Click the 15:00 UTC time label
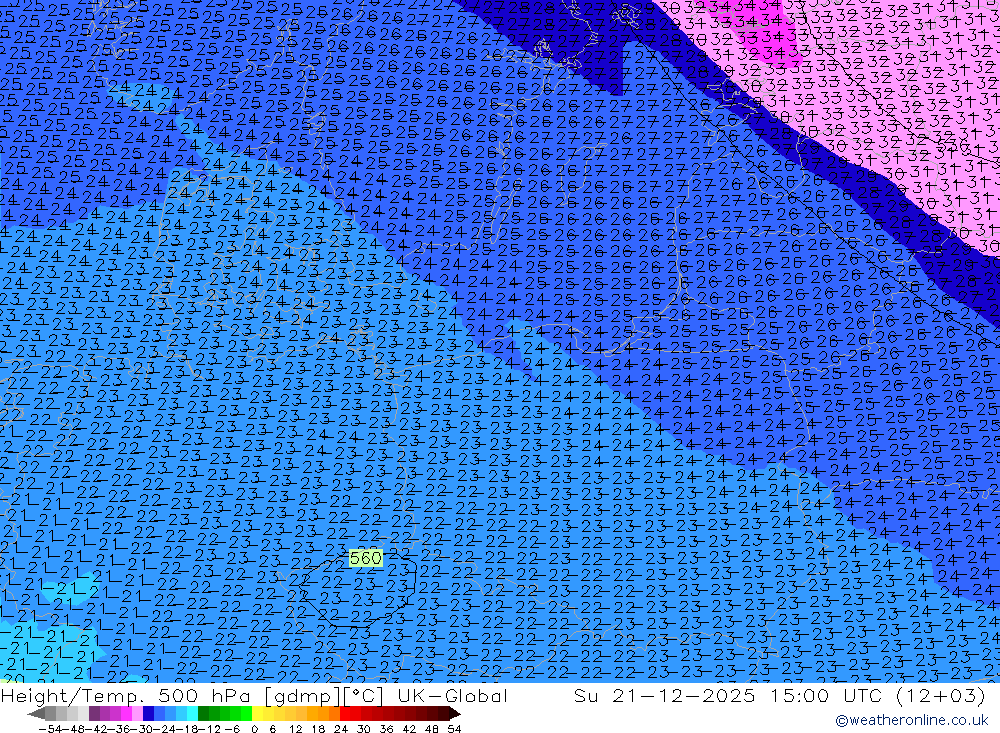 [825, 695]
